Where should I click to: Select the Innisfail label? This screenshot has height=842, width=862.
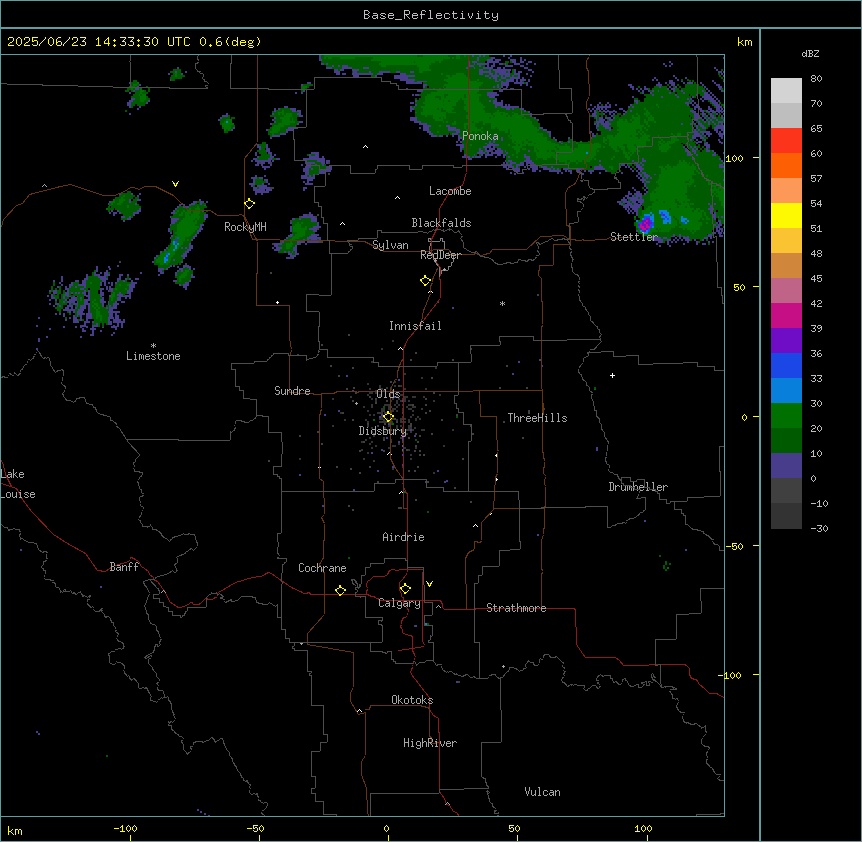coord(415,326)
